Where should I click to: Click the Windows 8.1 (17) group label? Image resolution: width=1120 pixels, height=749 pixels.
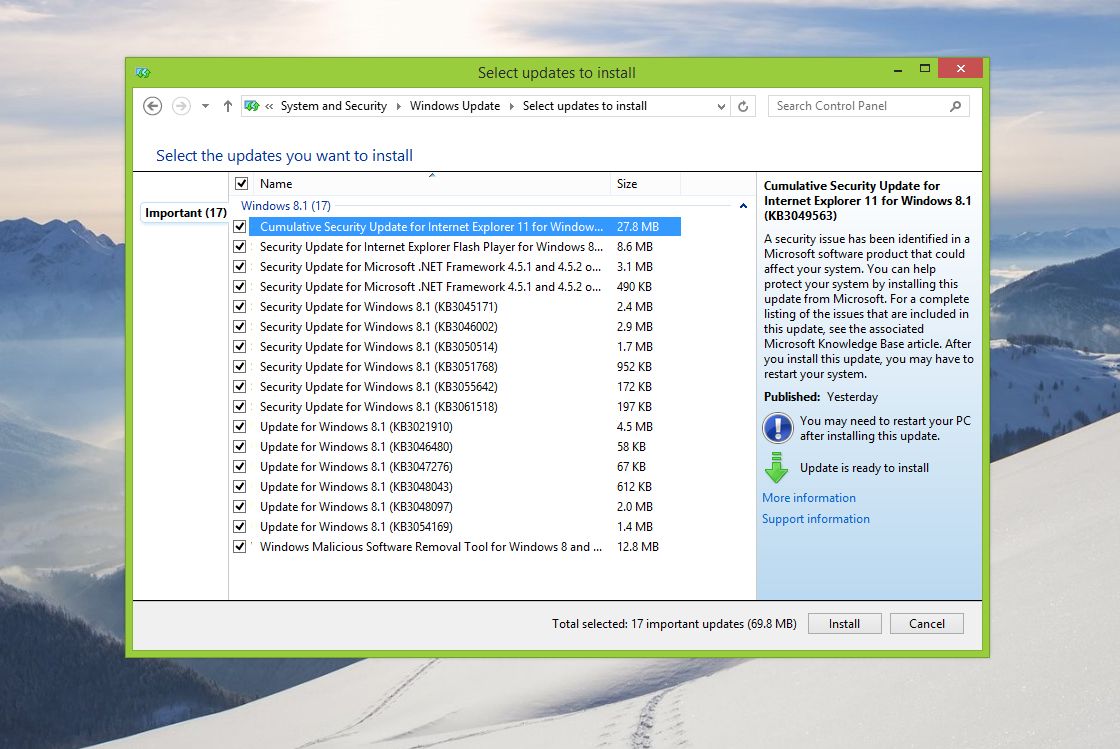click(x=286, y=206)
